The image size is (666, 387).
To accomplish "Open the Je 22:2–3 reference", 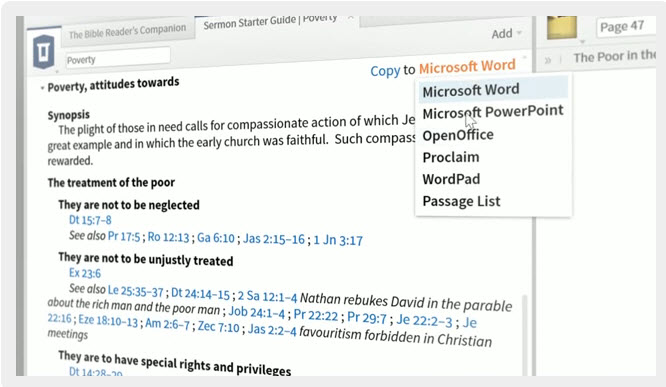I will click(x=424, y=321).
